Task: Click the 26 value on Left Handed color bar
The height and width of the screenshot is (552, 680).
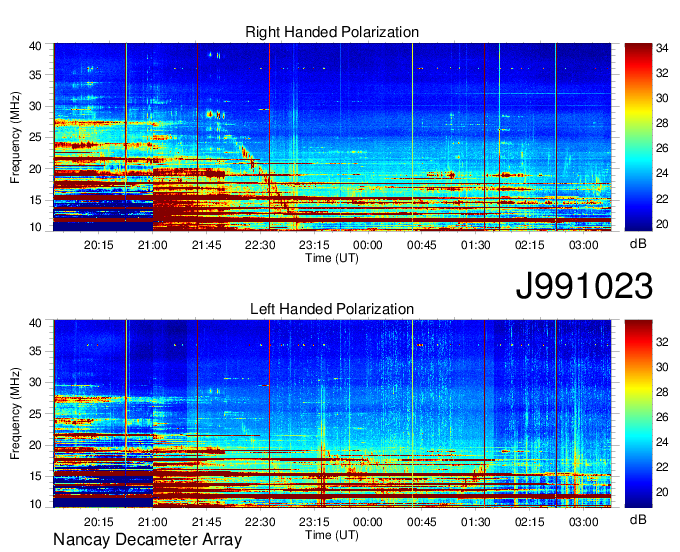Action: coord(662,417)
